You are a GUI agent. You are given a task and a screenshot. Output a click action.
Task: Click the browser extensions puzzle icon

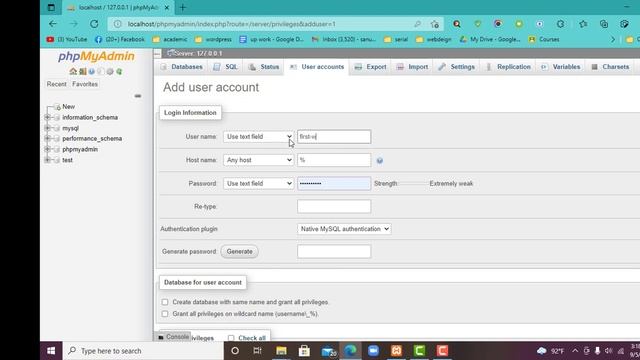click(560, 24)
